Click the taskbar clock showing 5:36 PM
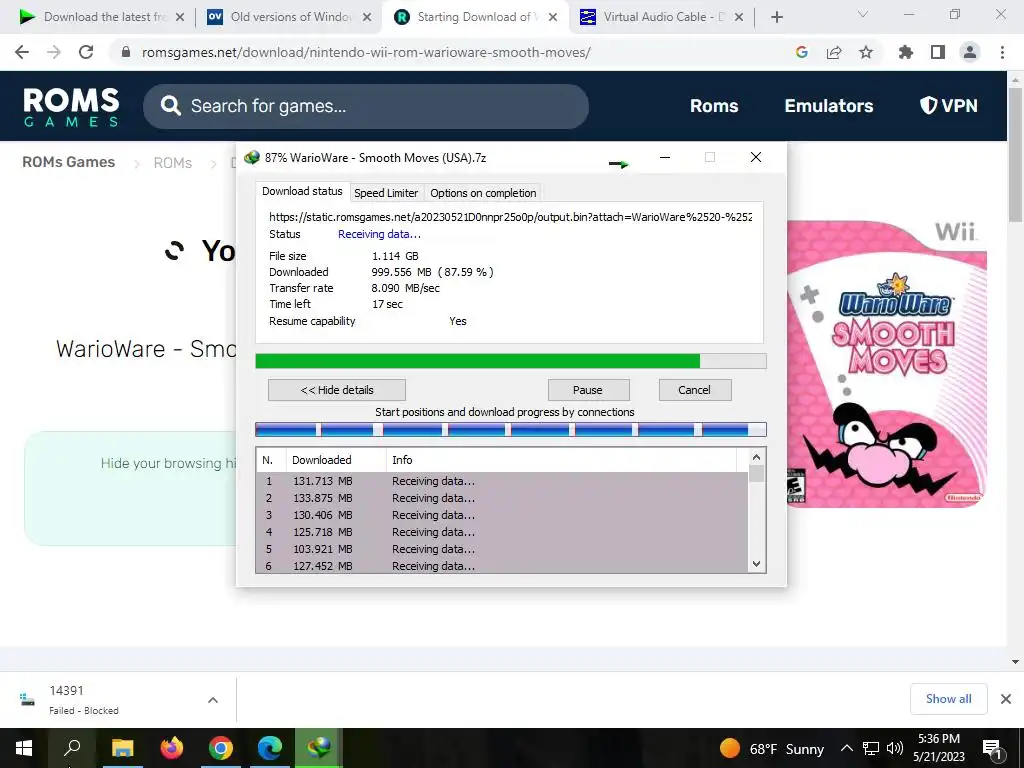The height and width of the screenshot is (768, 1024). tap(938, 748)
